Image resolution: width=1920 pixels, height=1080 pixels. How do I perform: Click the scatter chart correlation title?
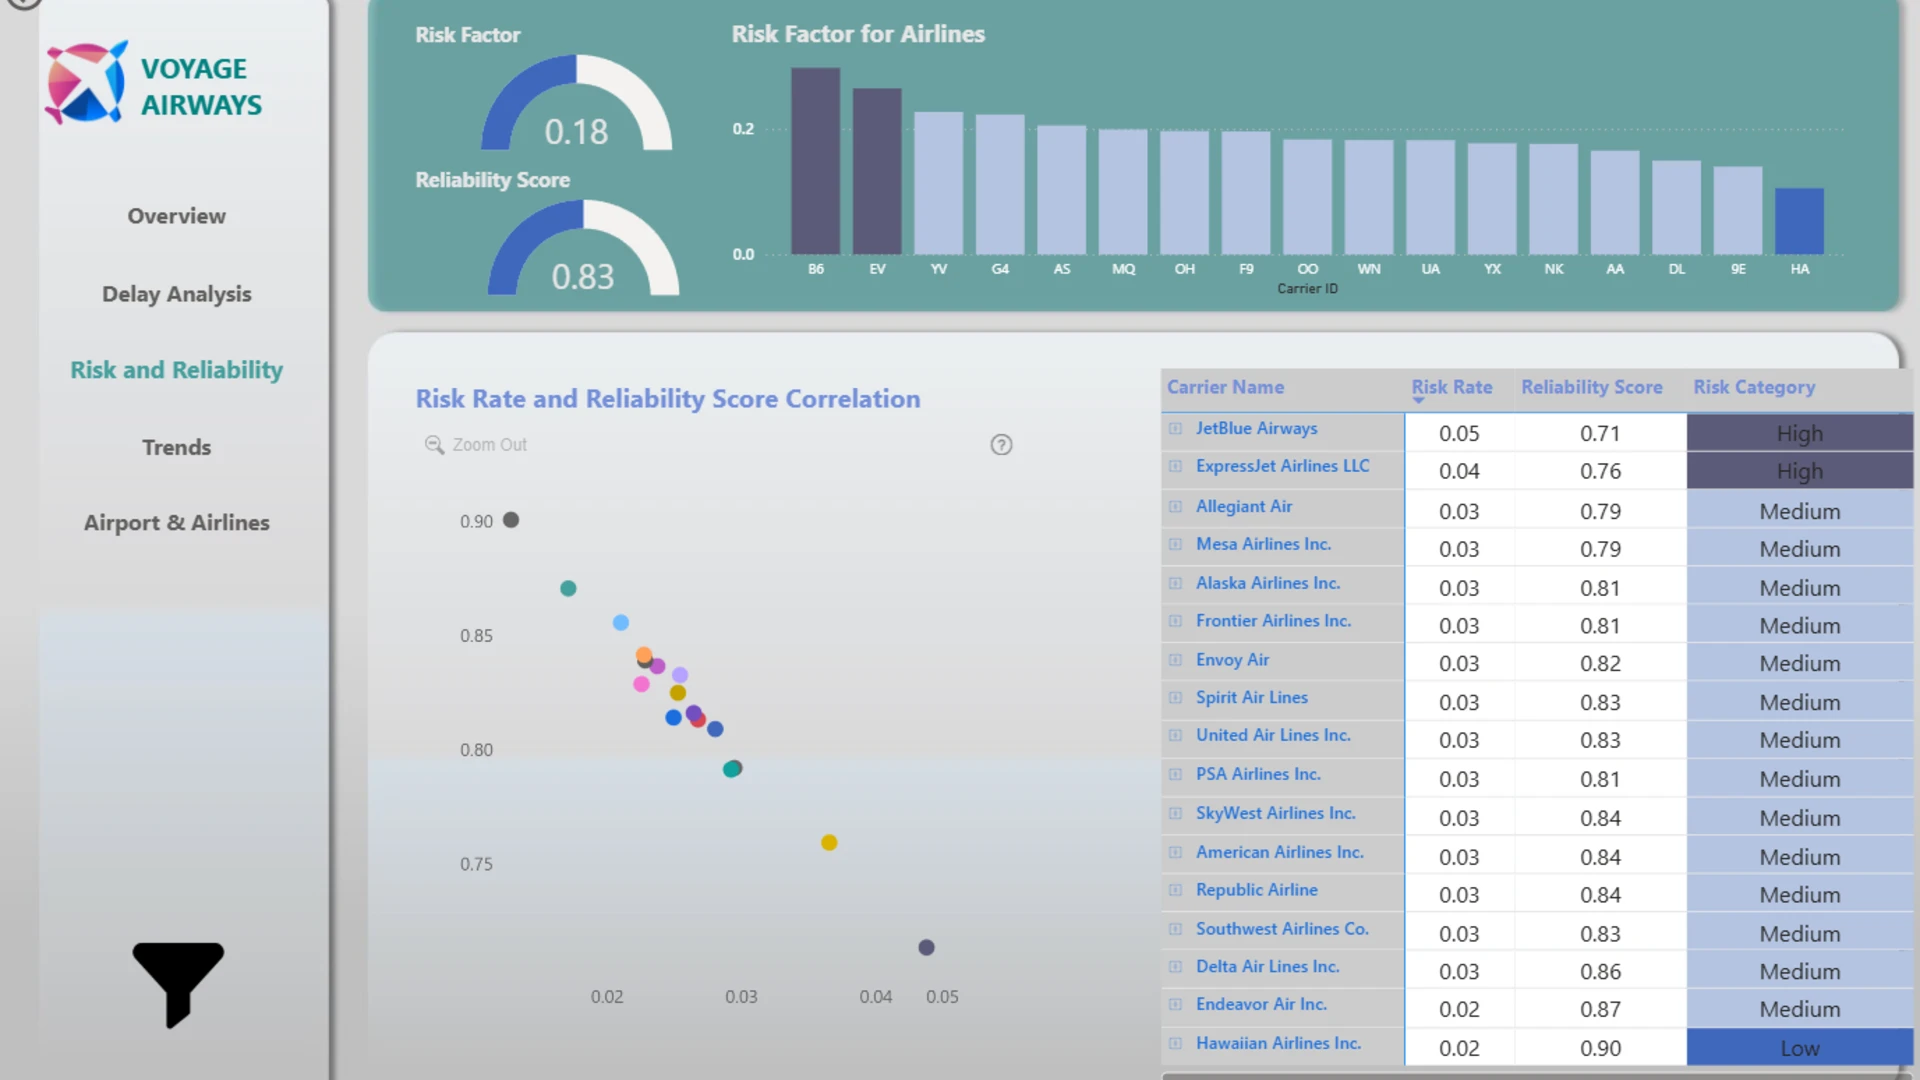668,399
